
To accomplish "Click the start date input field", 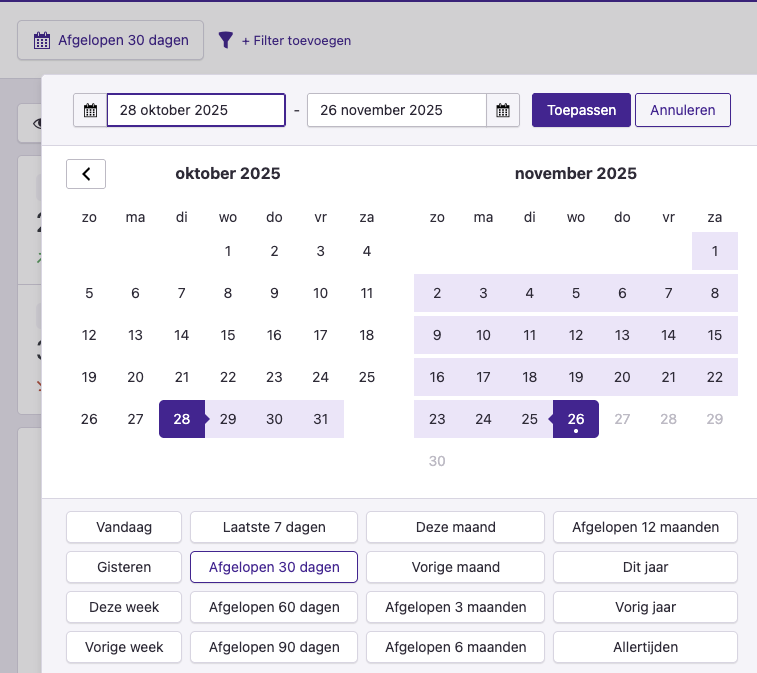I will tap(196, 110).
